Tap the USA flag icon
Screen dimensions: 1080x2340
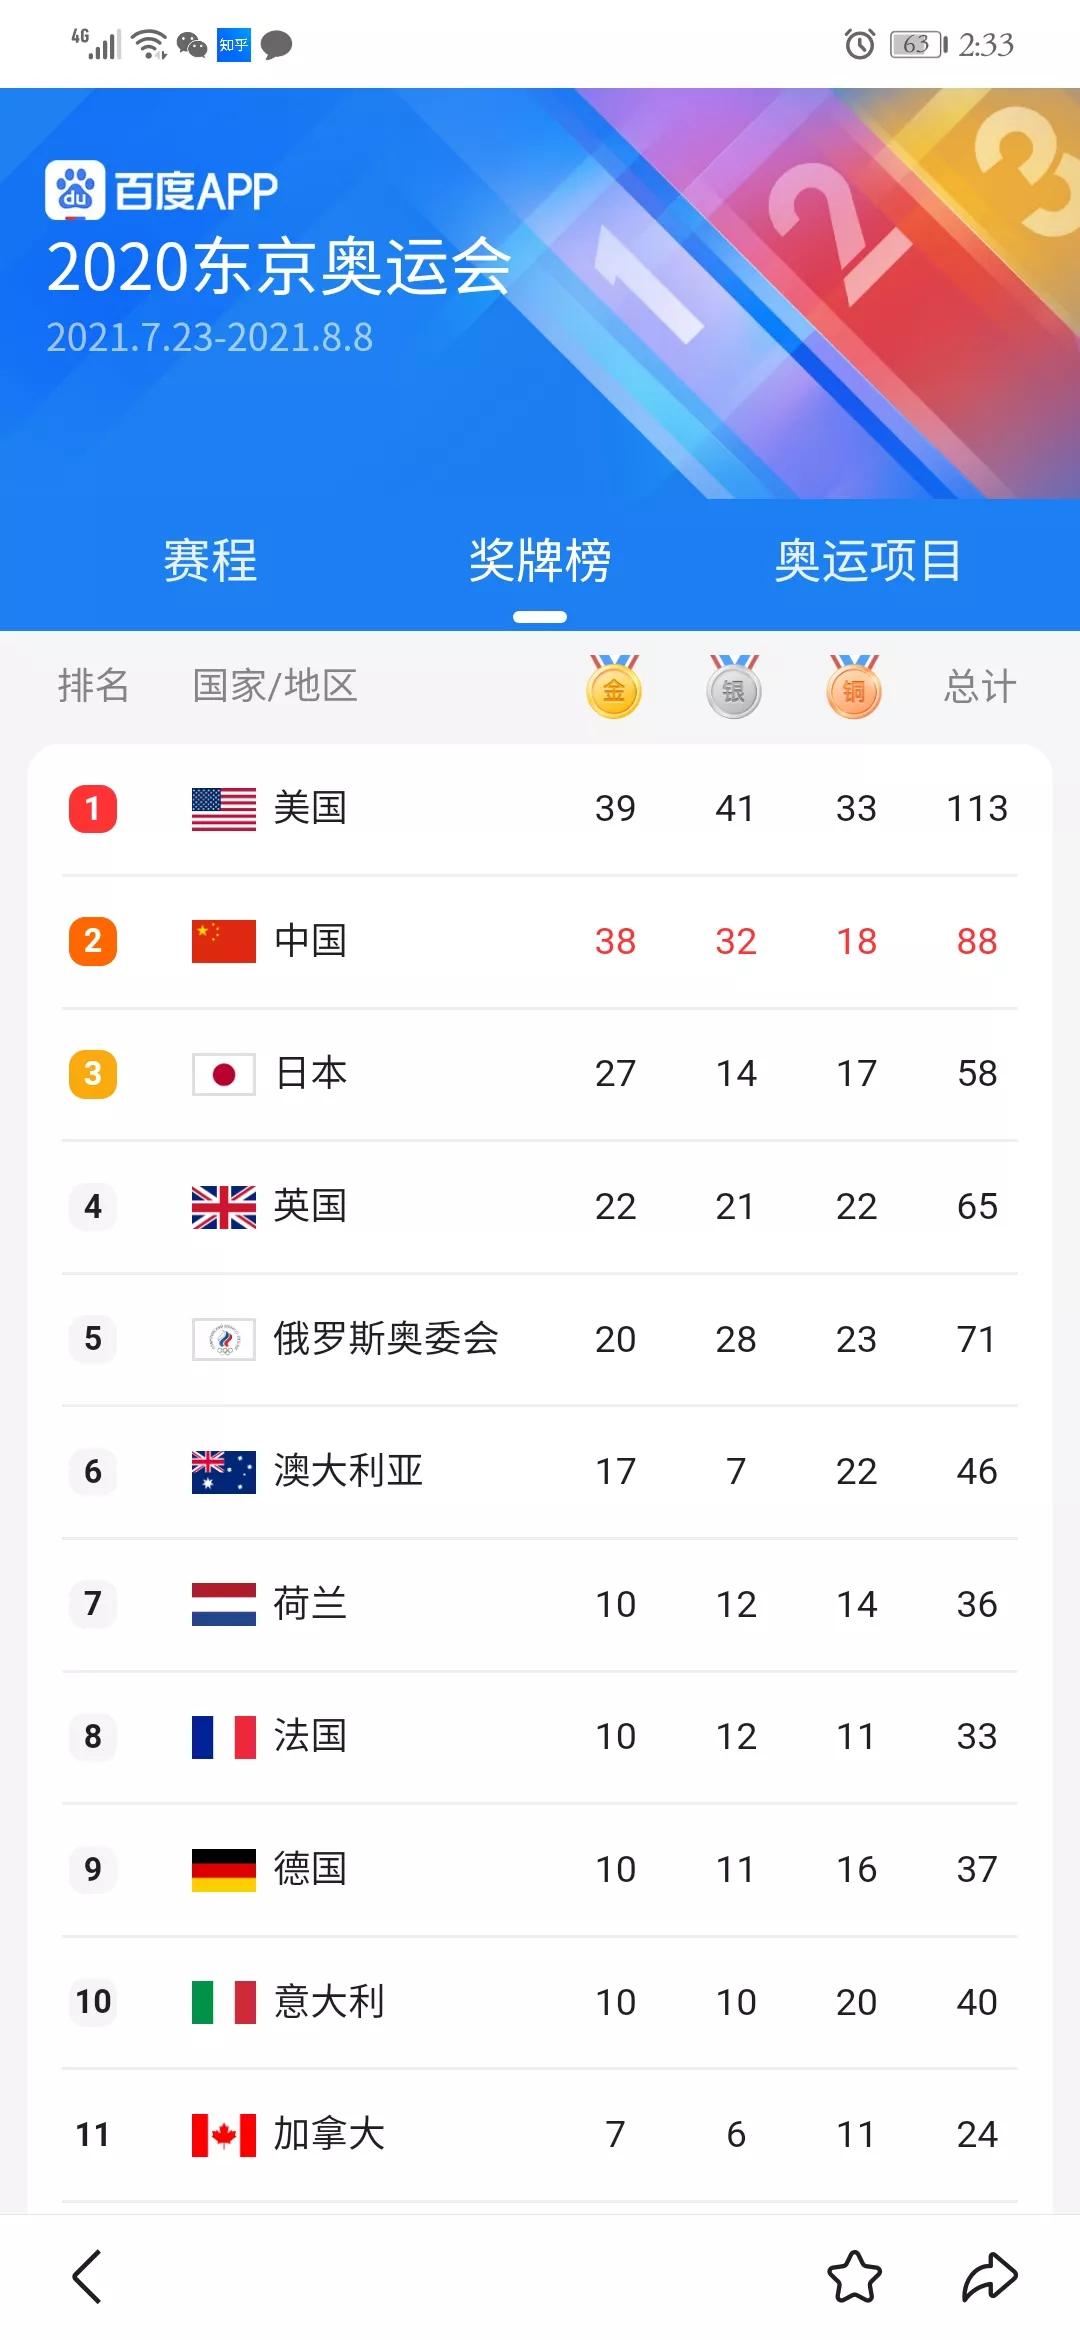pos(224,809)
